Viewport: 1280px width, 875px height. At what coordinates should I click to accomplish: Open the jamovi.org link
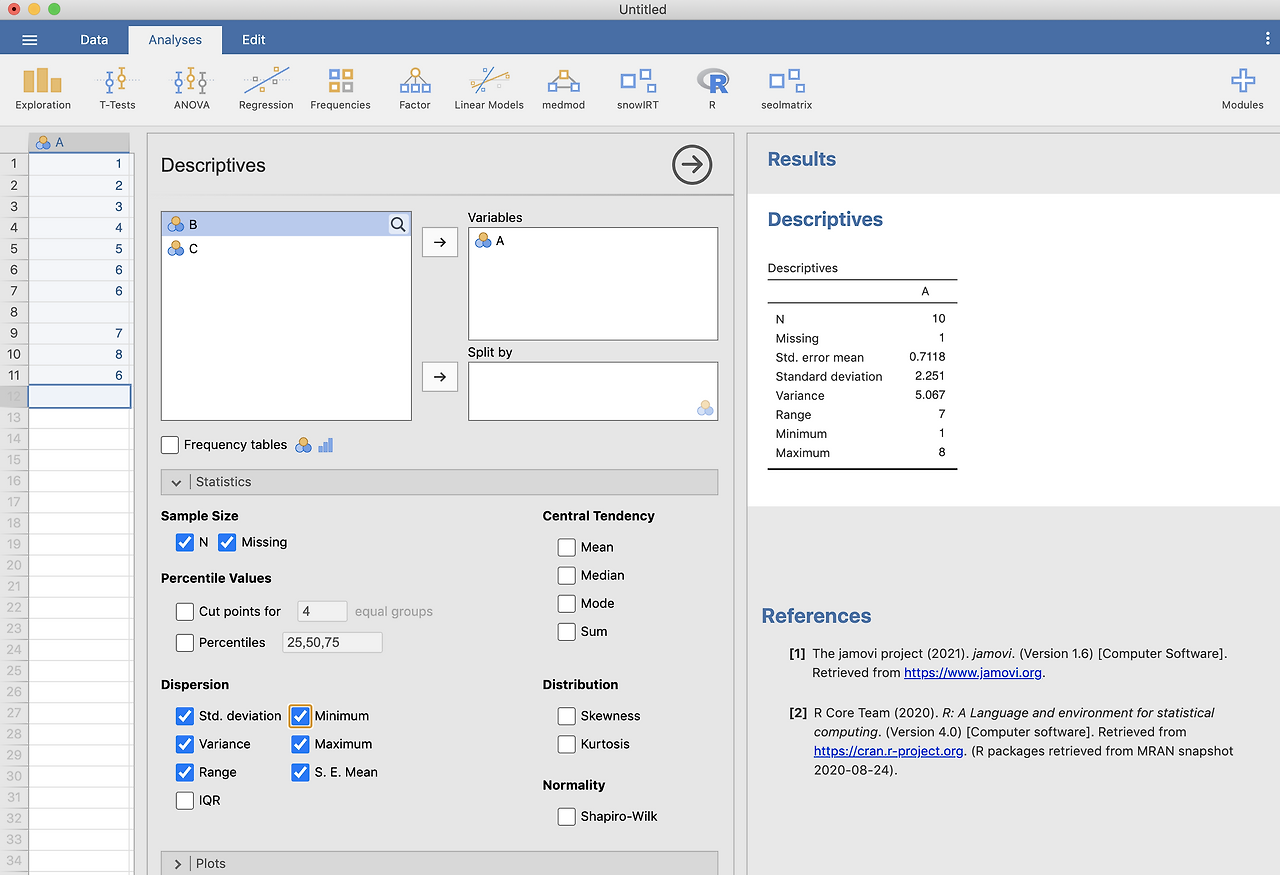click(x=973, y=673)
